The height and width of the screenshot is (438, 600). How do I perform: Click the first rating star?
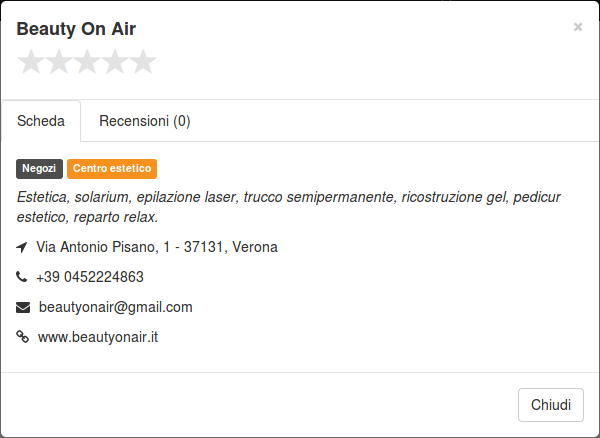tap(31, 62)
